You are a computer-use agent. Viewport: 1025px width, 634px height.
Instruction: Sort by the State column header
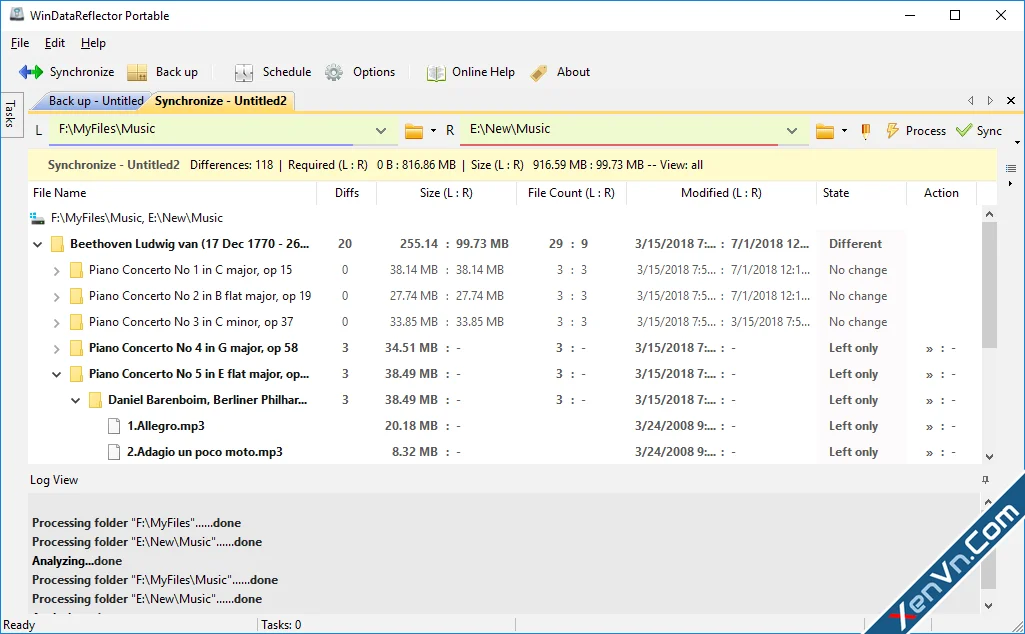point(861,193)
